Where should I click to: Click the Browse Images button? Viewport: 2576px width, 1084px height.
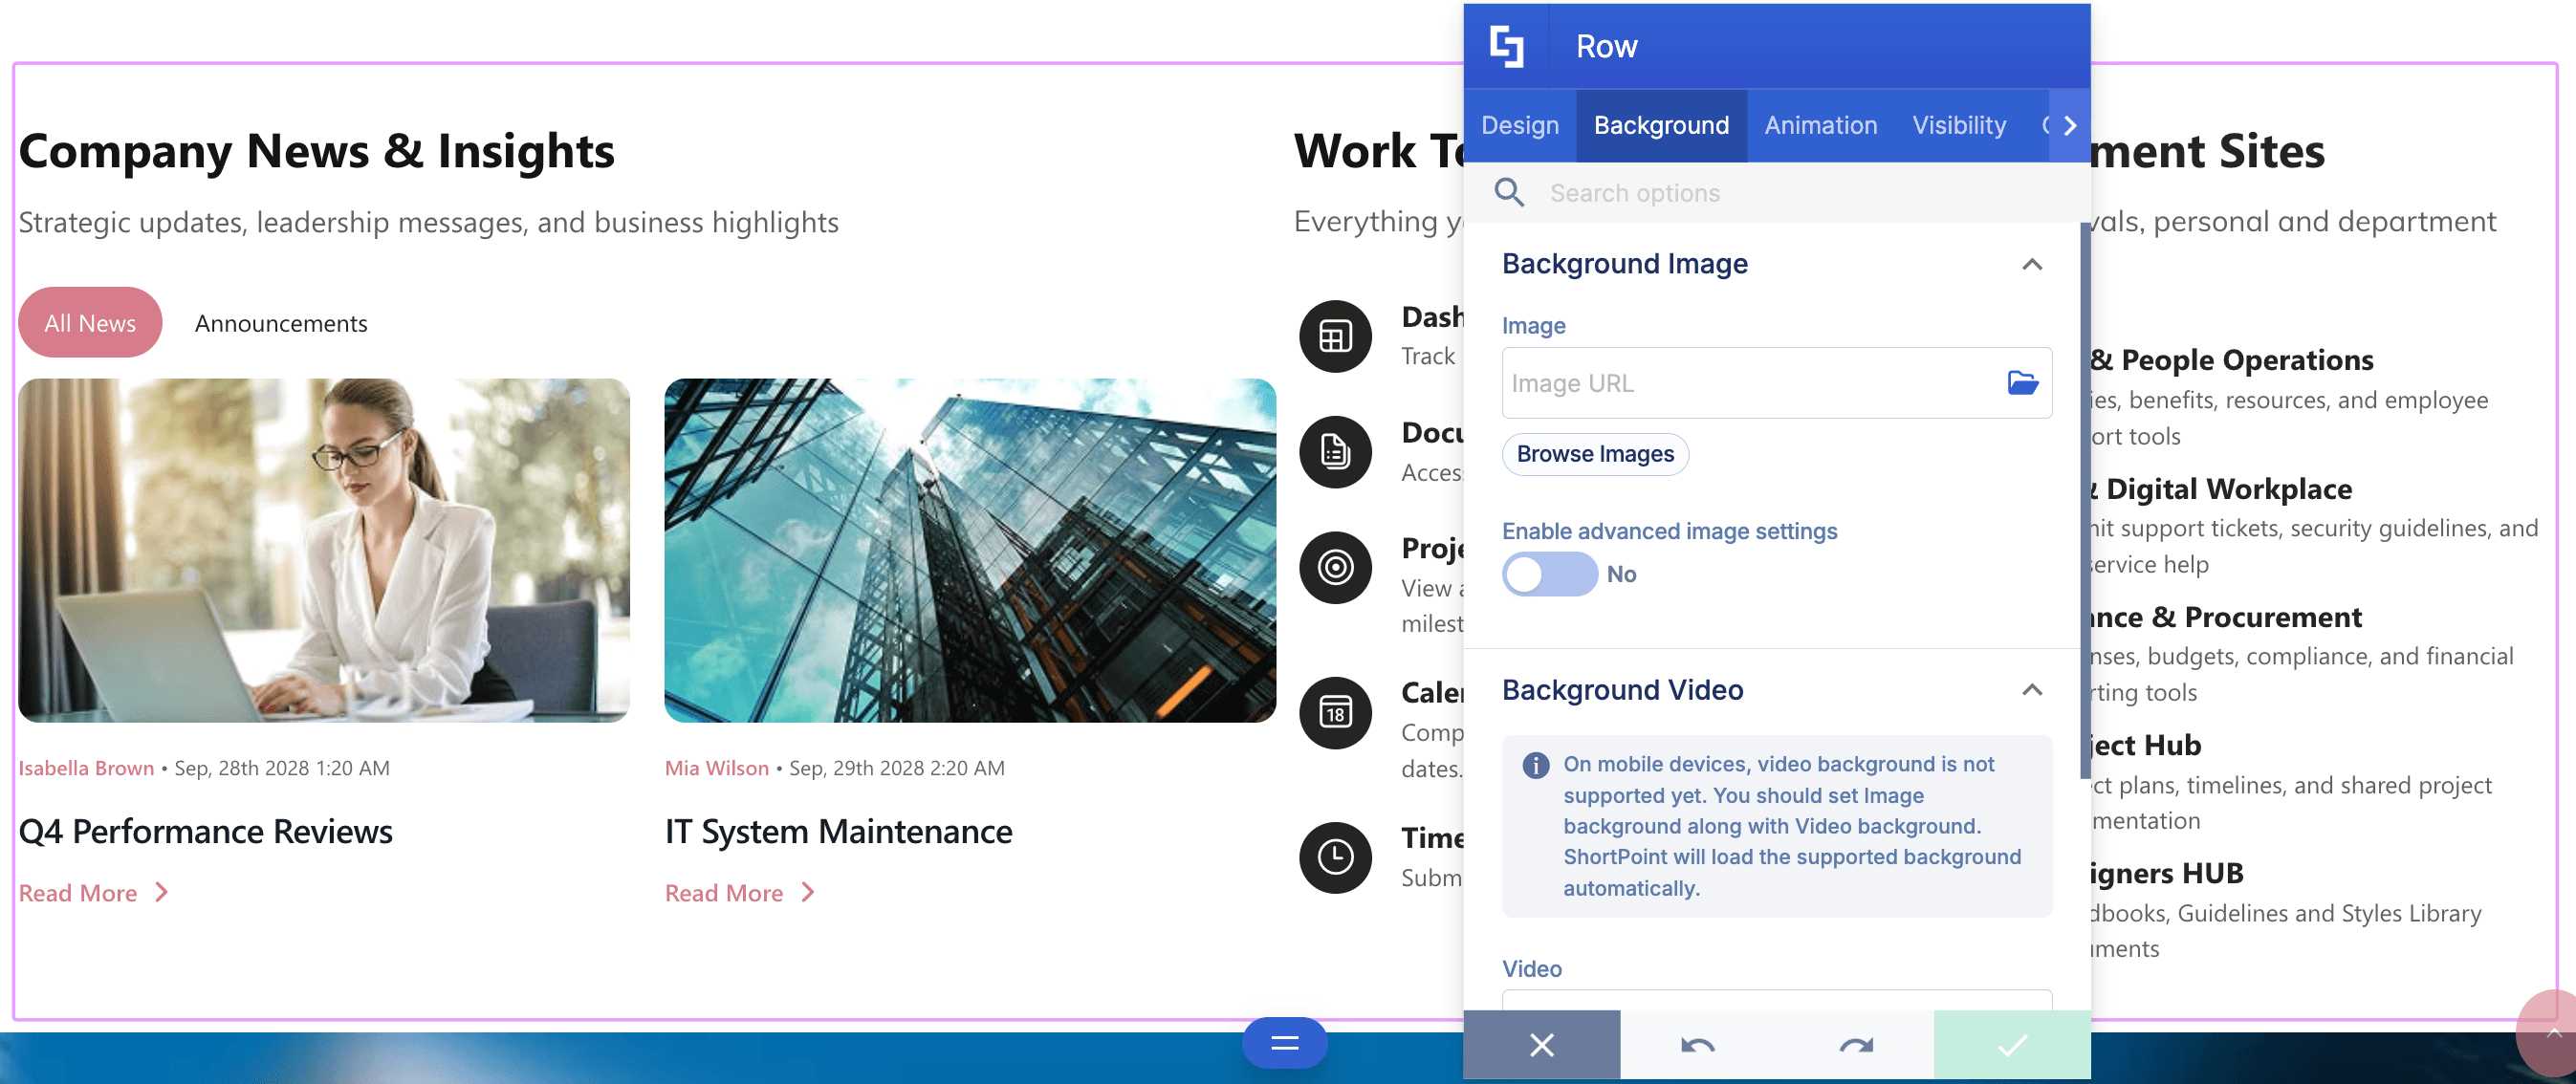(1594, 454)
